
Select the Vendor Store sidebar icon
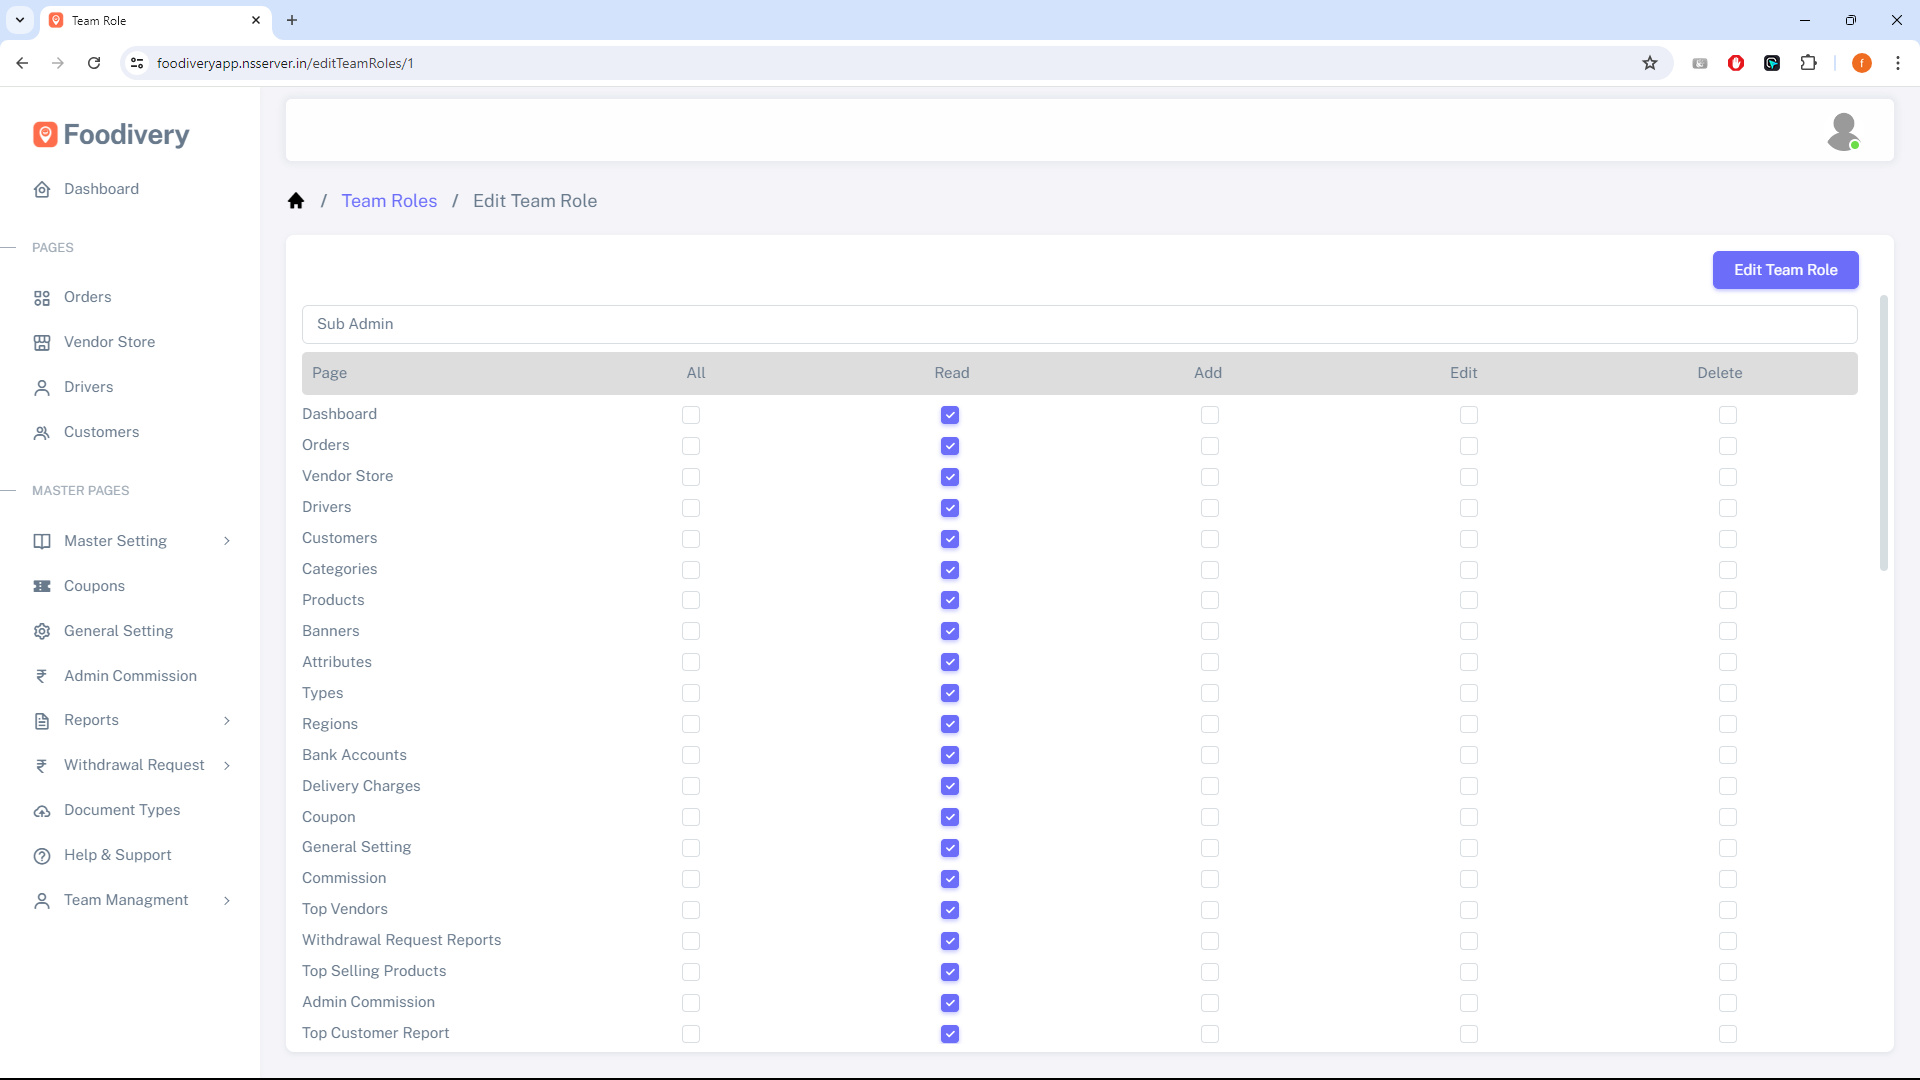pyautogui.click(x=41, y=342)
